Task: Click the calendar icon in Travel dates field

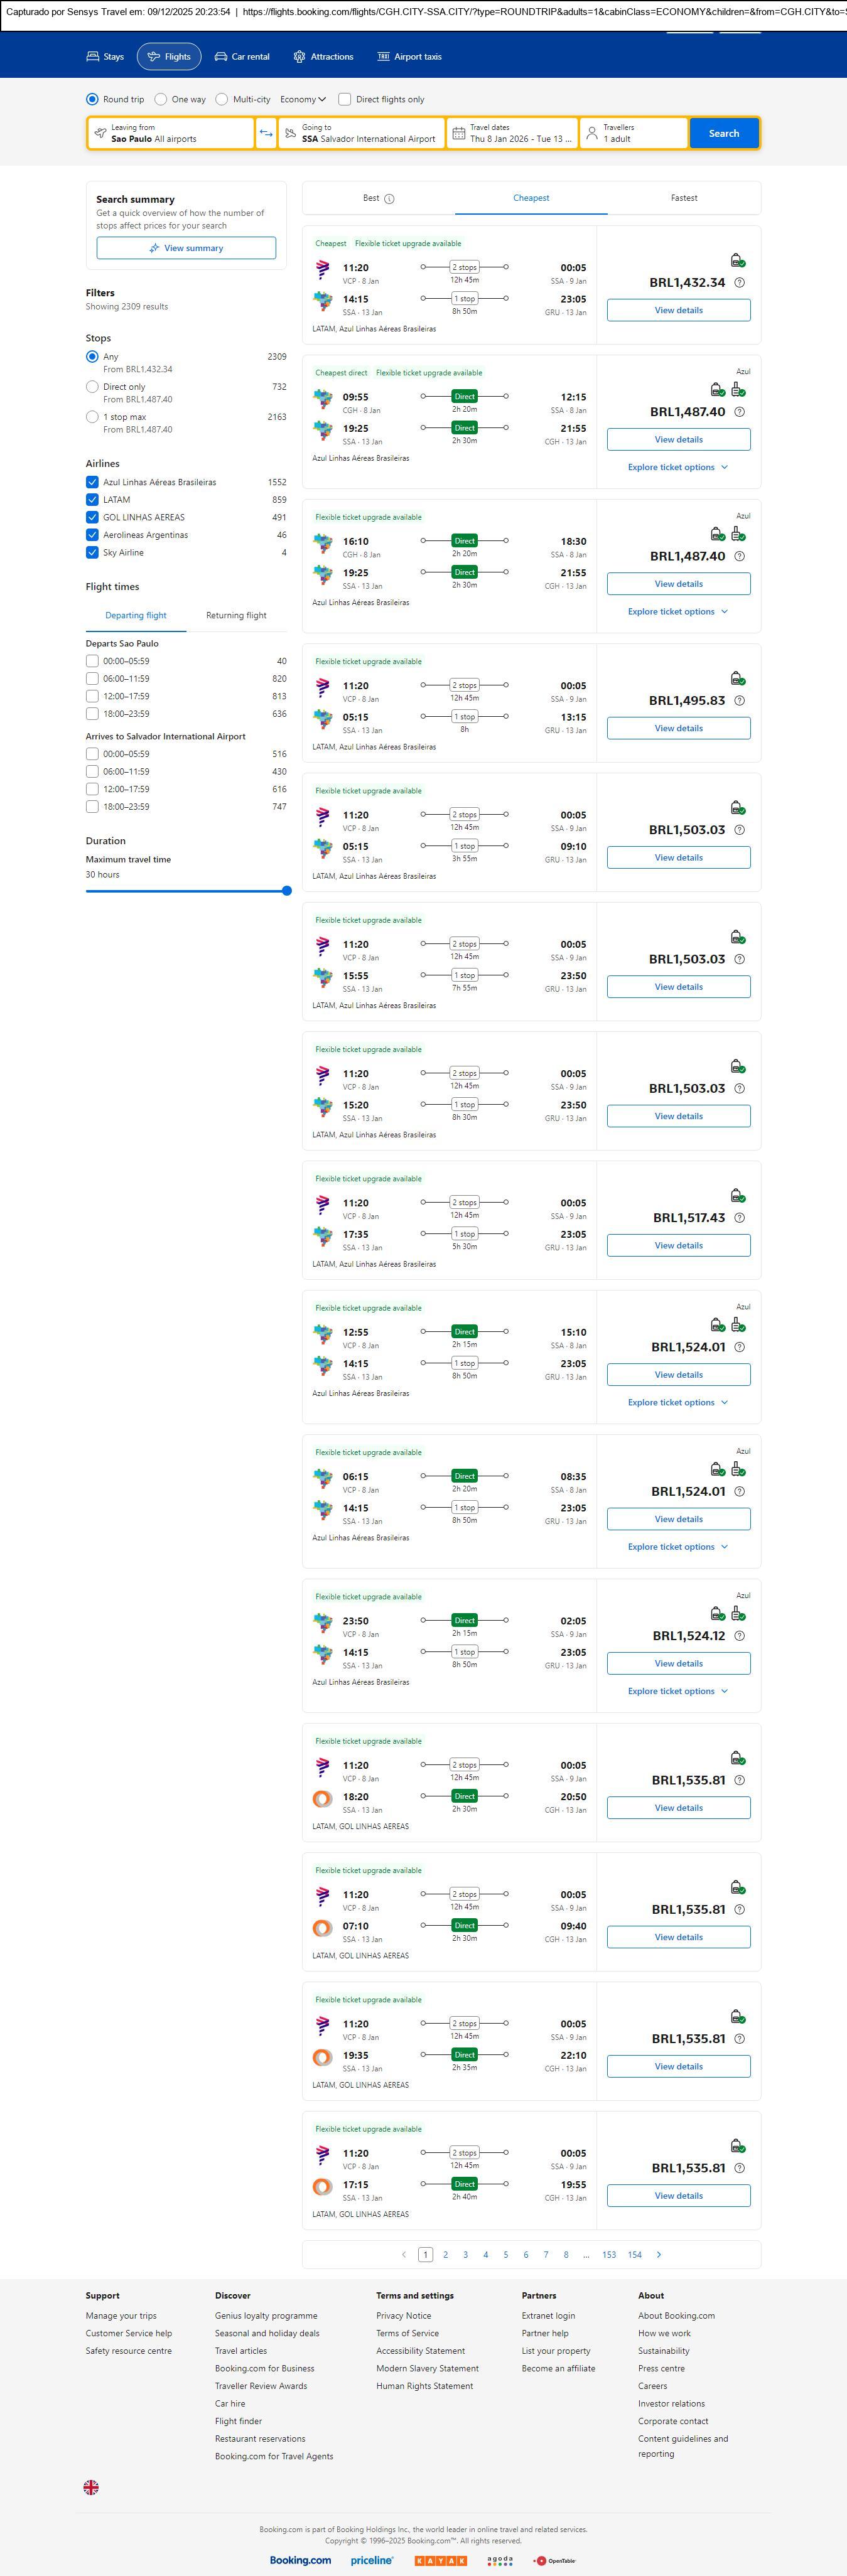Action: pos(458,133)
